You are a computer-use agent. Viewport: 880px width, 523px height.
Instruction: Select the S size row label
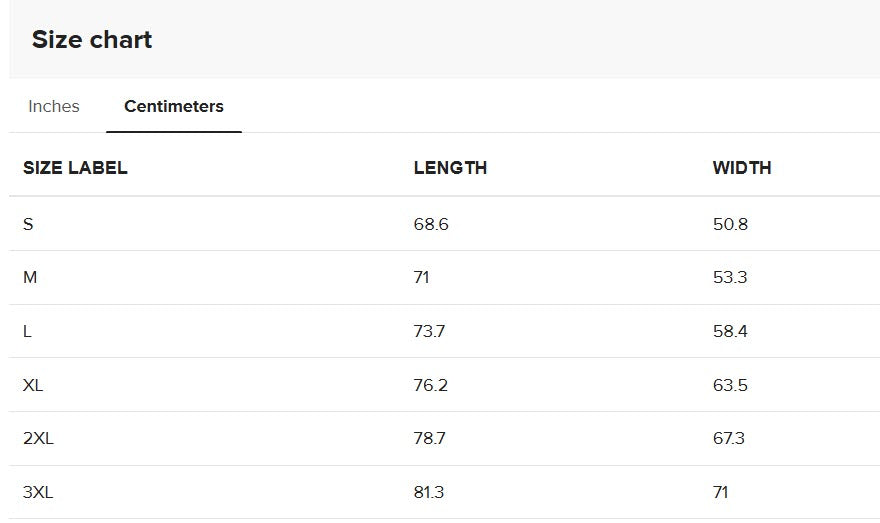28,224
